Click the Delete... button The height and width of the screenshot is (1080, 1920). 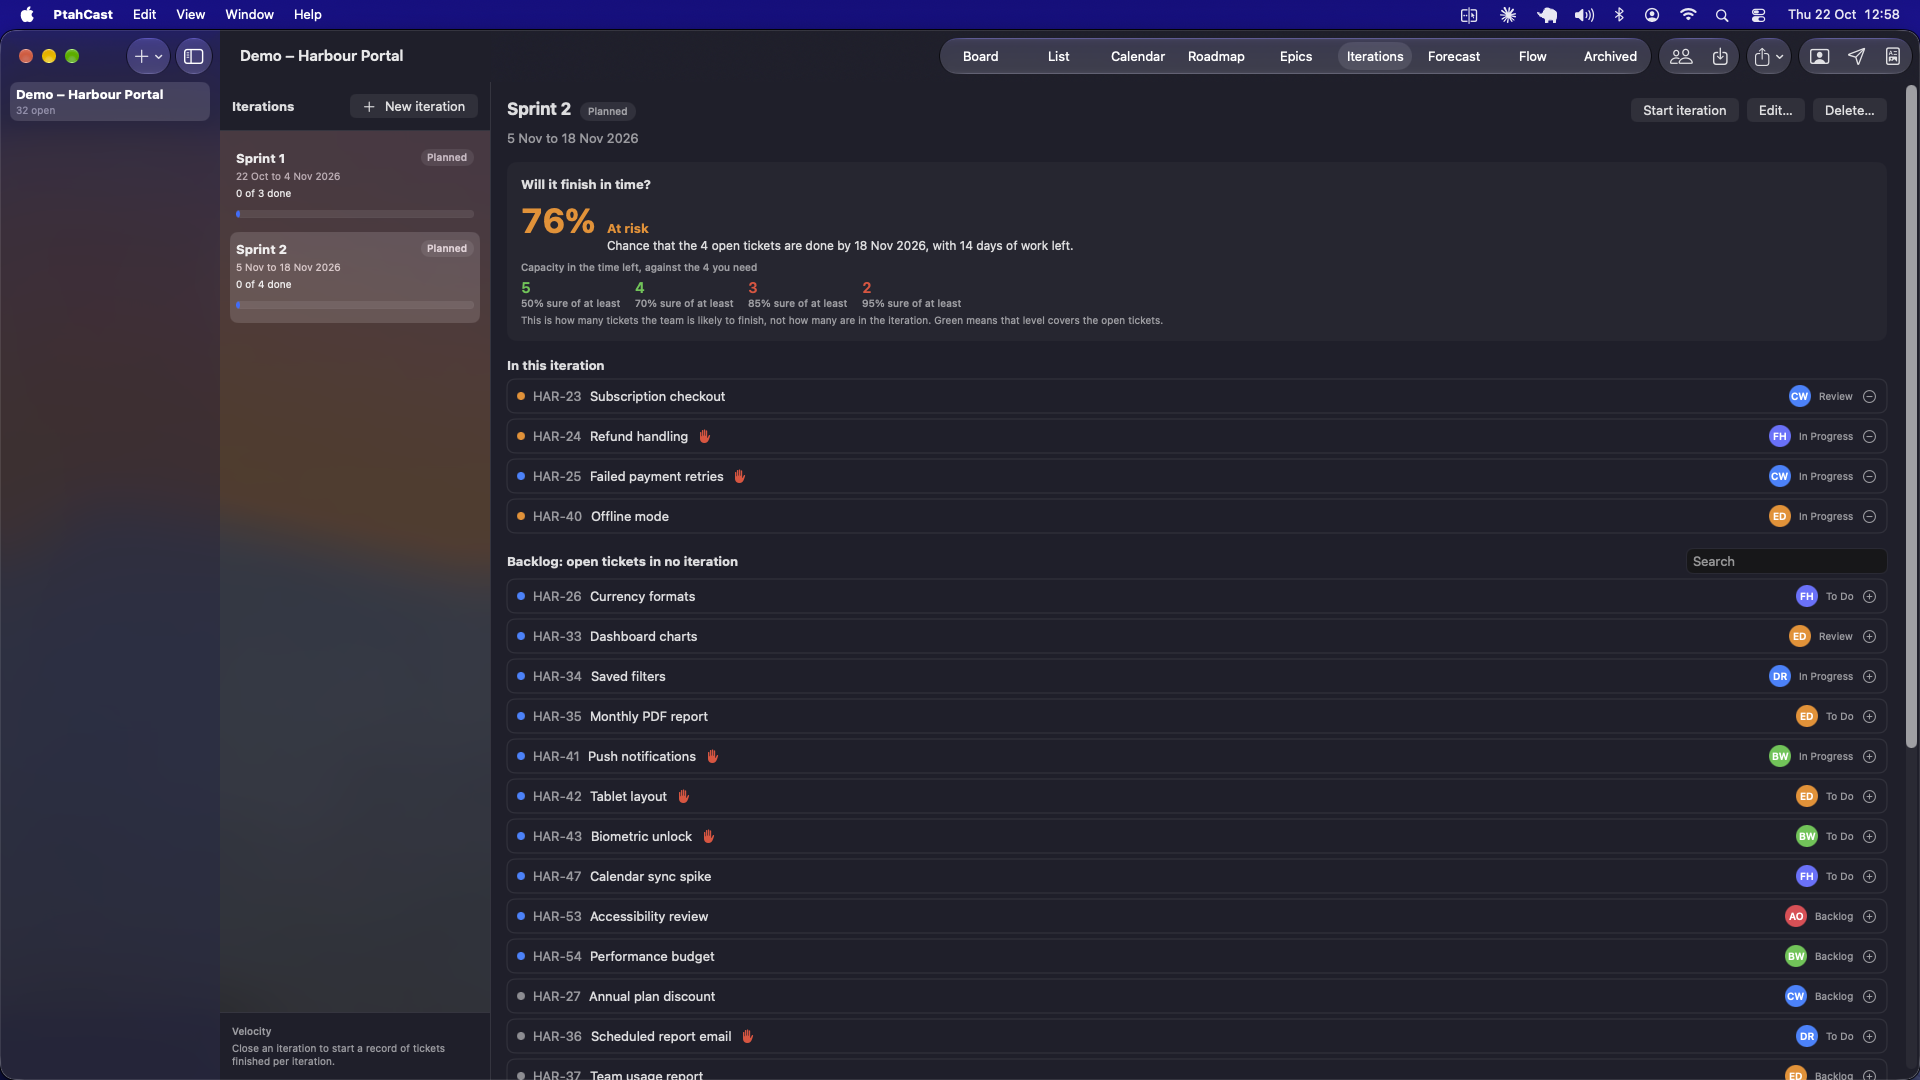coord(1849,111)
